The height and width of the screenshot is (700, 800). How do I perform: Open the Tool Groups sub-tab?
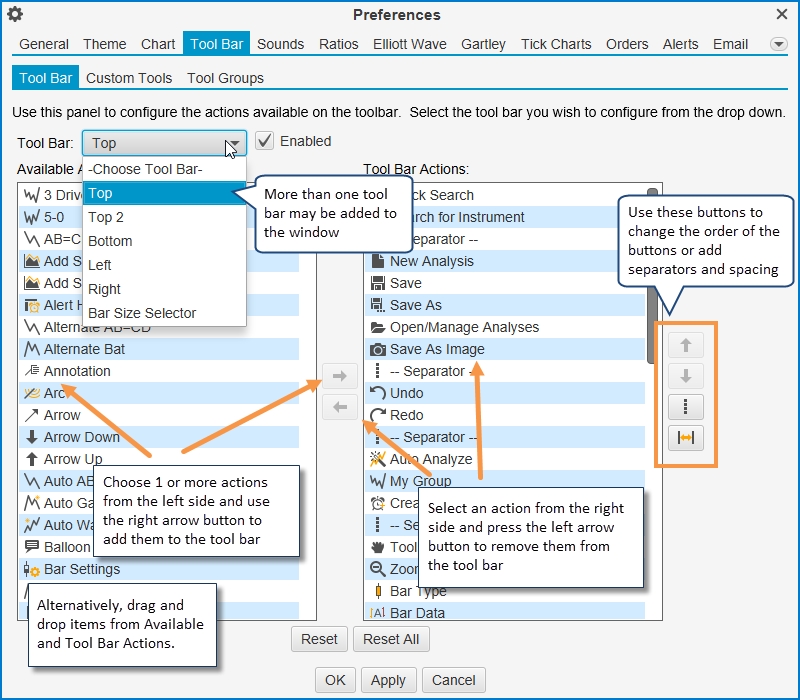[225, 78]
